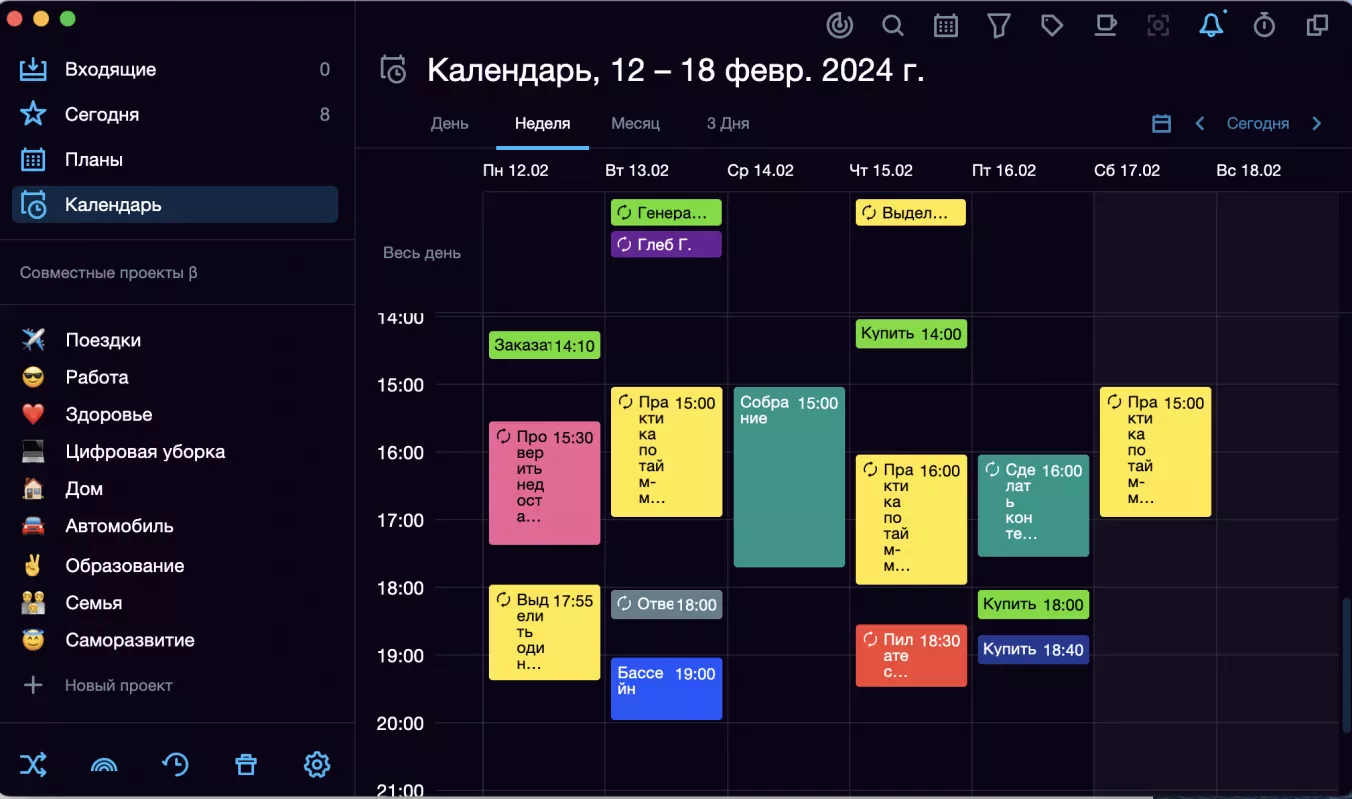This screenshot has height=799, width=1352.
Task: Open the radar focus icon in top toolbar
Action: 840,26
